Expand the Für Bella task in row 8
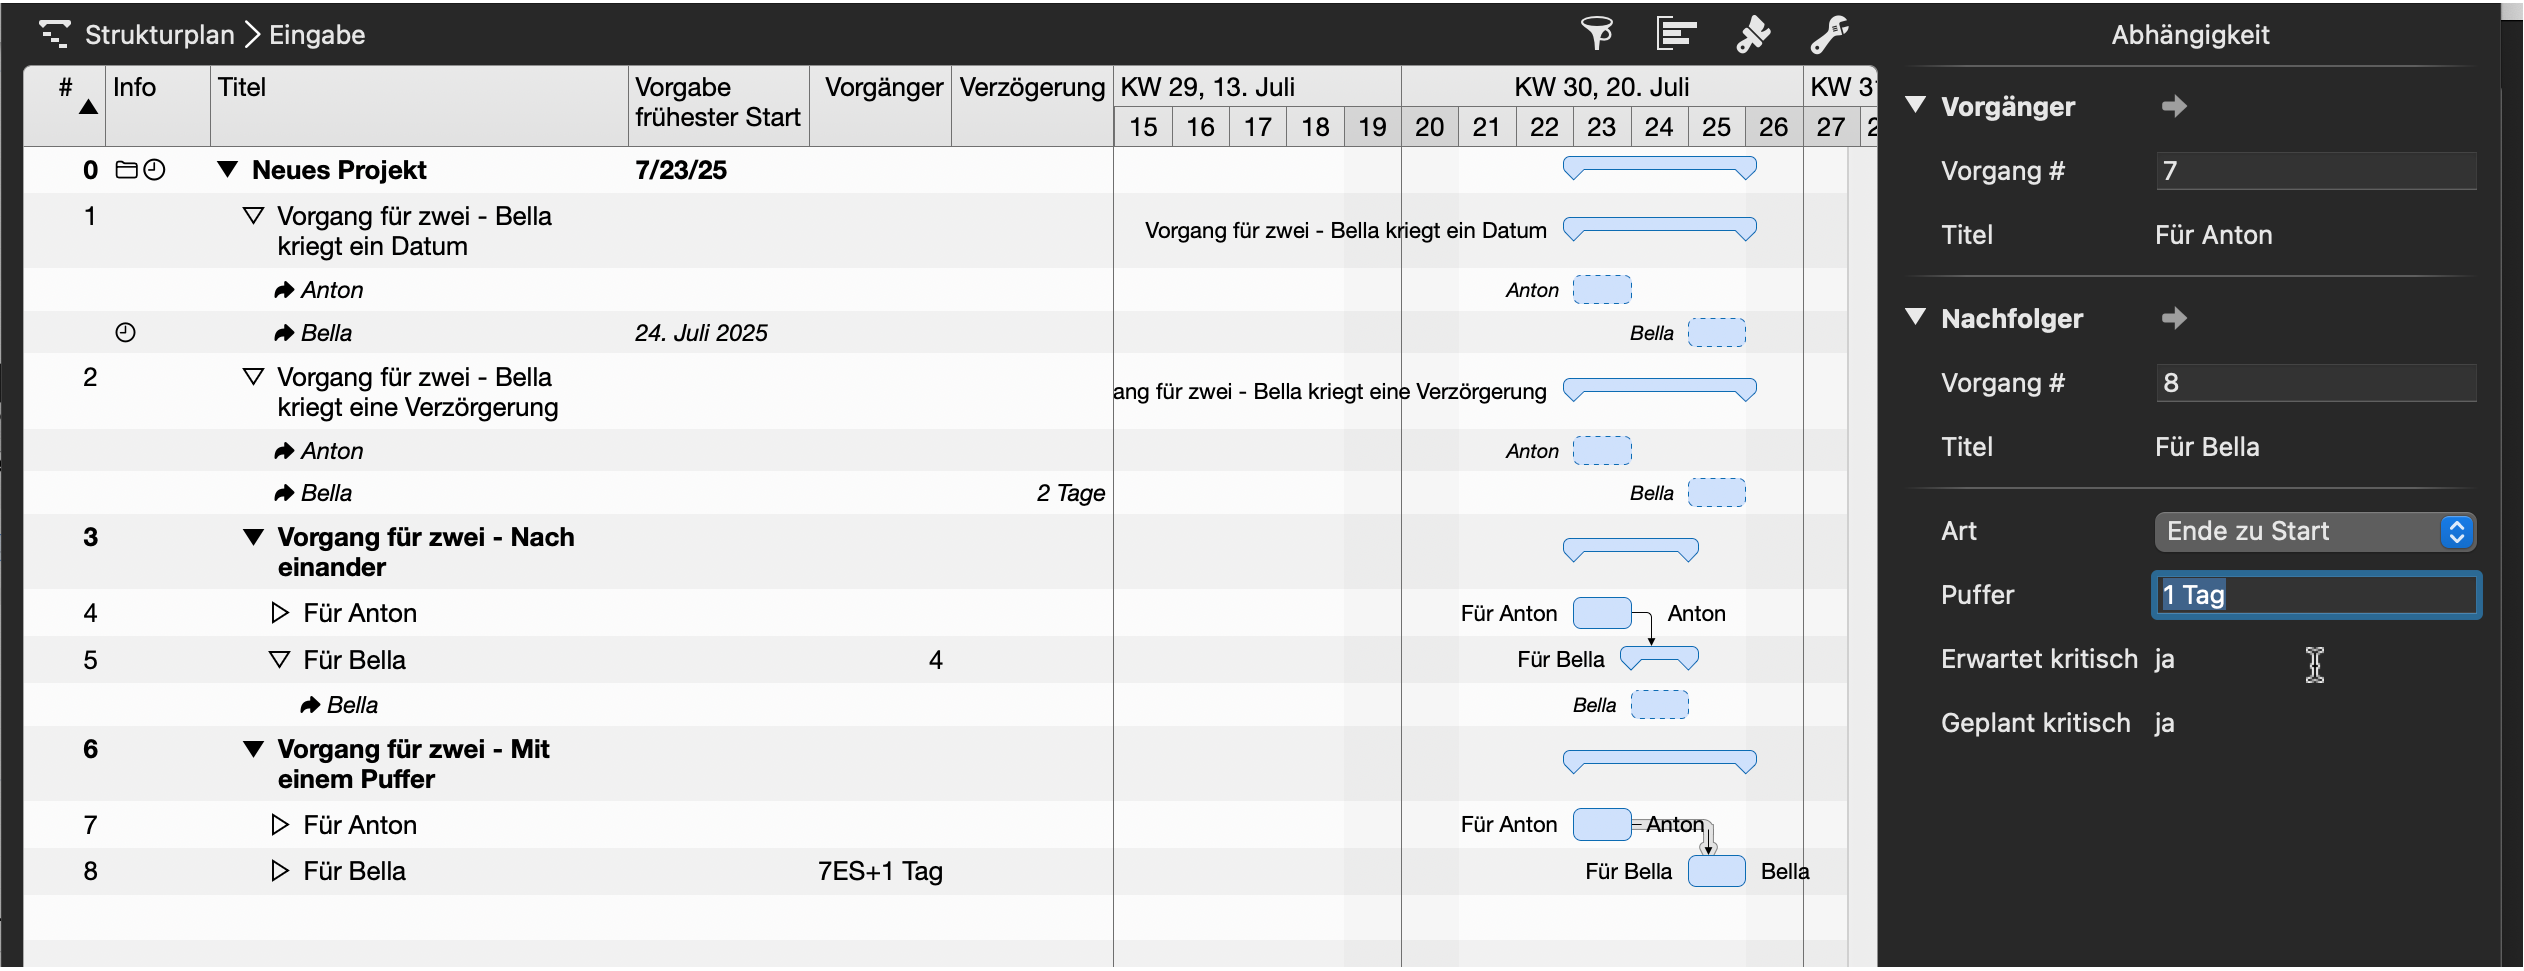This screenshot has width=2524, height=971. [x=280, y=871]
